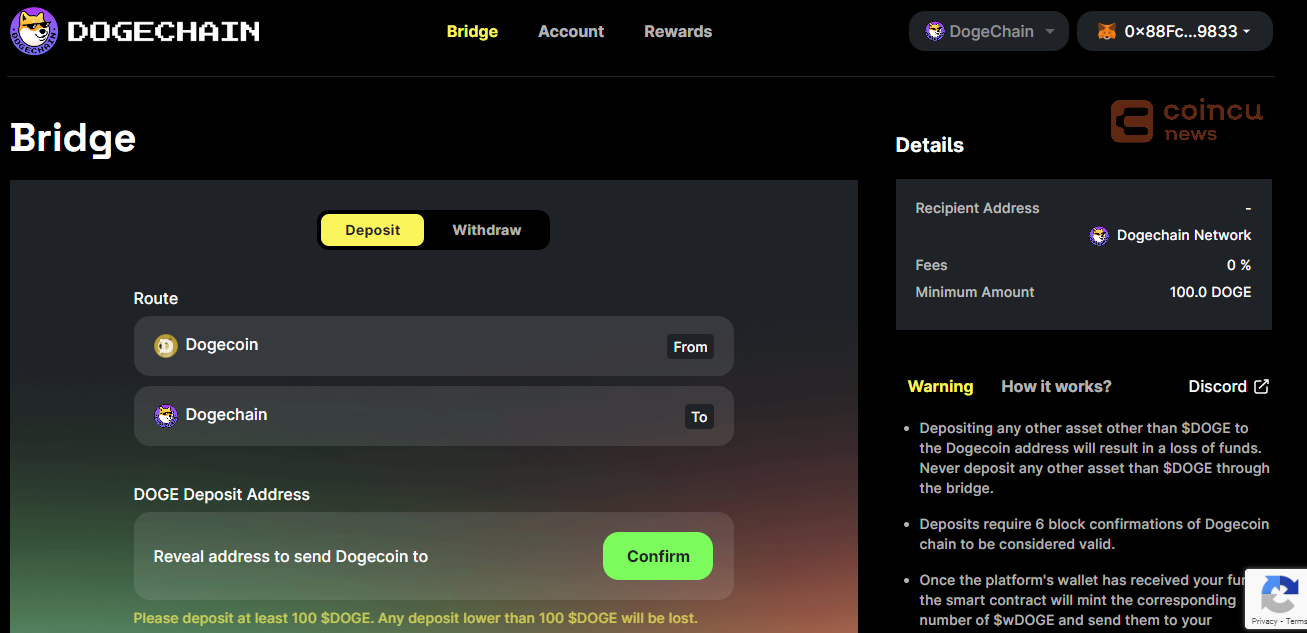Switch to the Withdraw option
The height and width of the screenshot is (633, 1307).
tap(487, 230)
